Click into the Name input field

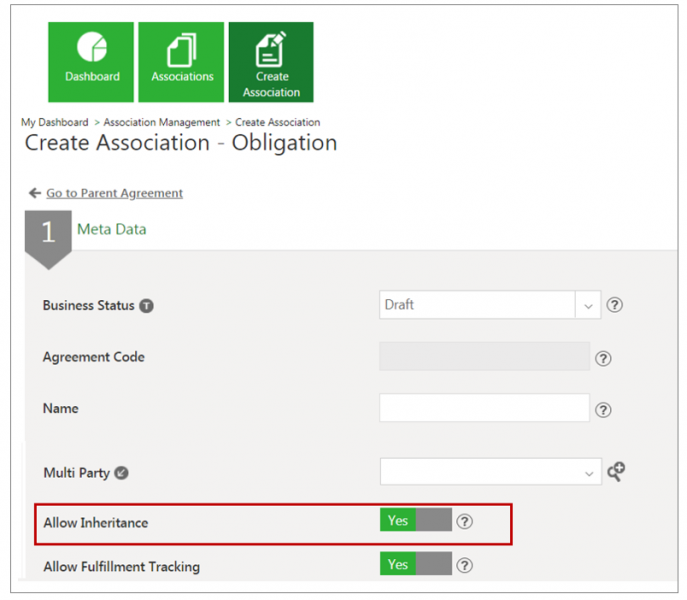click(484, 408)
